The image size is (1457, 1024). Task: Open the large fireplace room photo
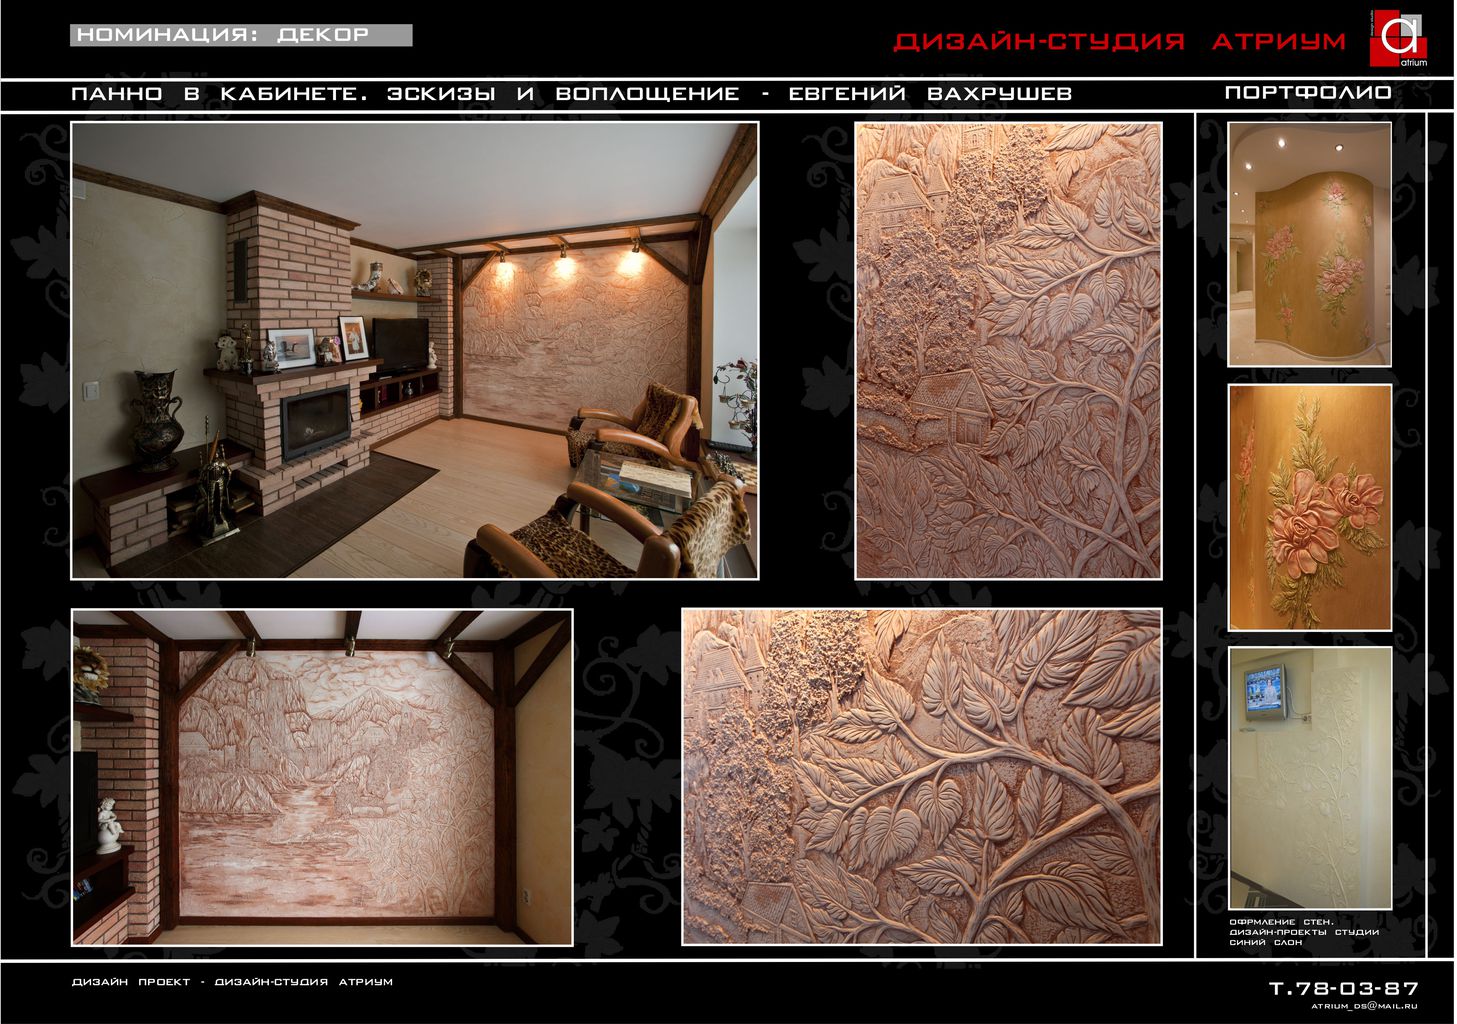click(x=414, y=350)
